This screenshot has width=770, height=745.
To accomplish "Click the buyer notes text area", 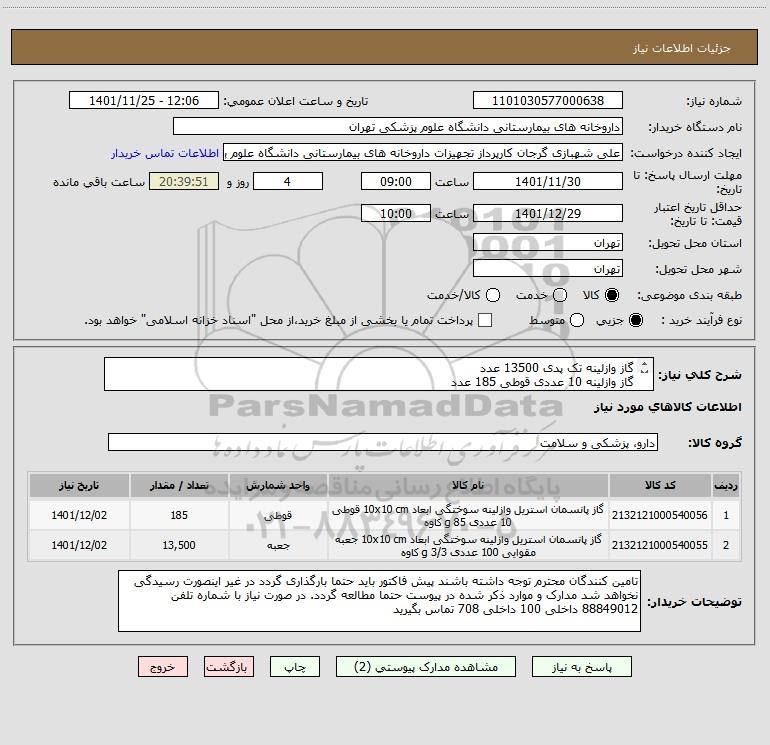I will (x=379, y=601).
